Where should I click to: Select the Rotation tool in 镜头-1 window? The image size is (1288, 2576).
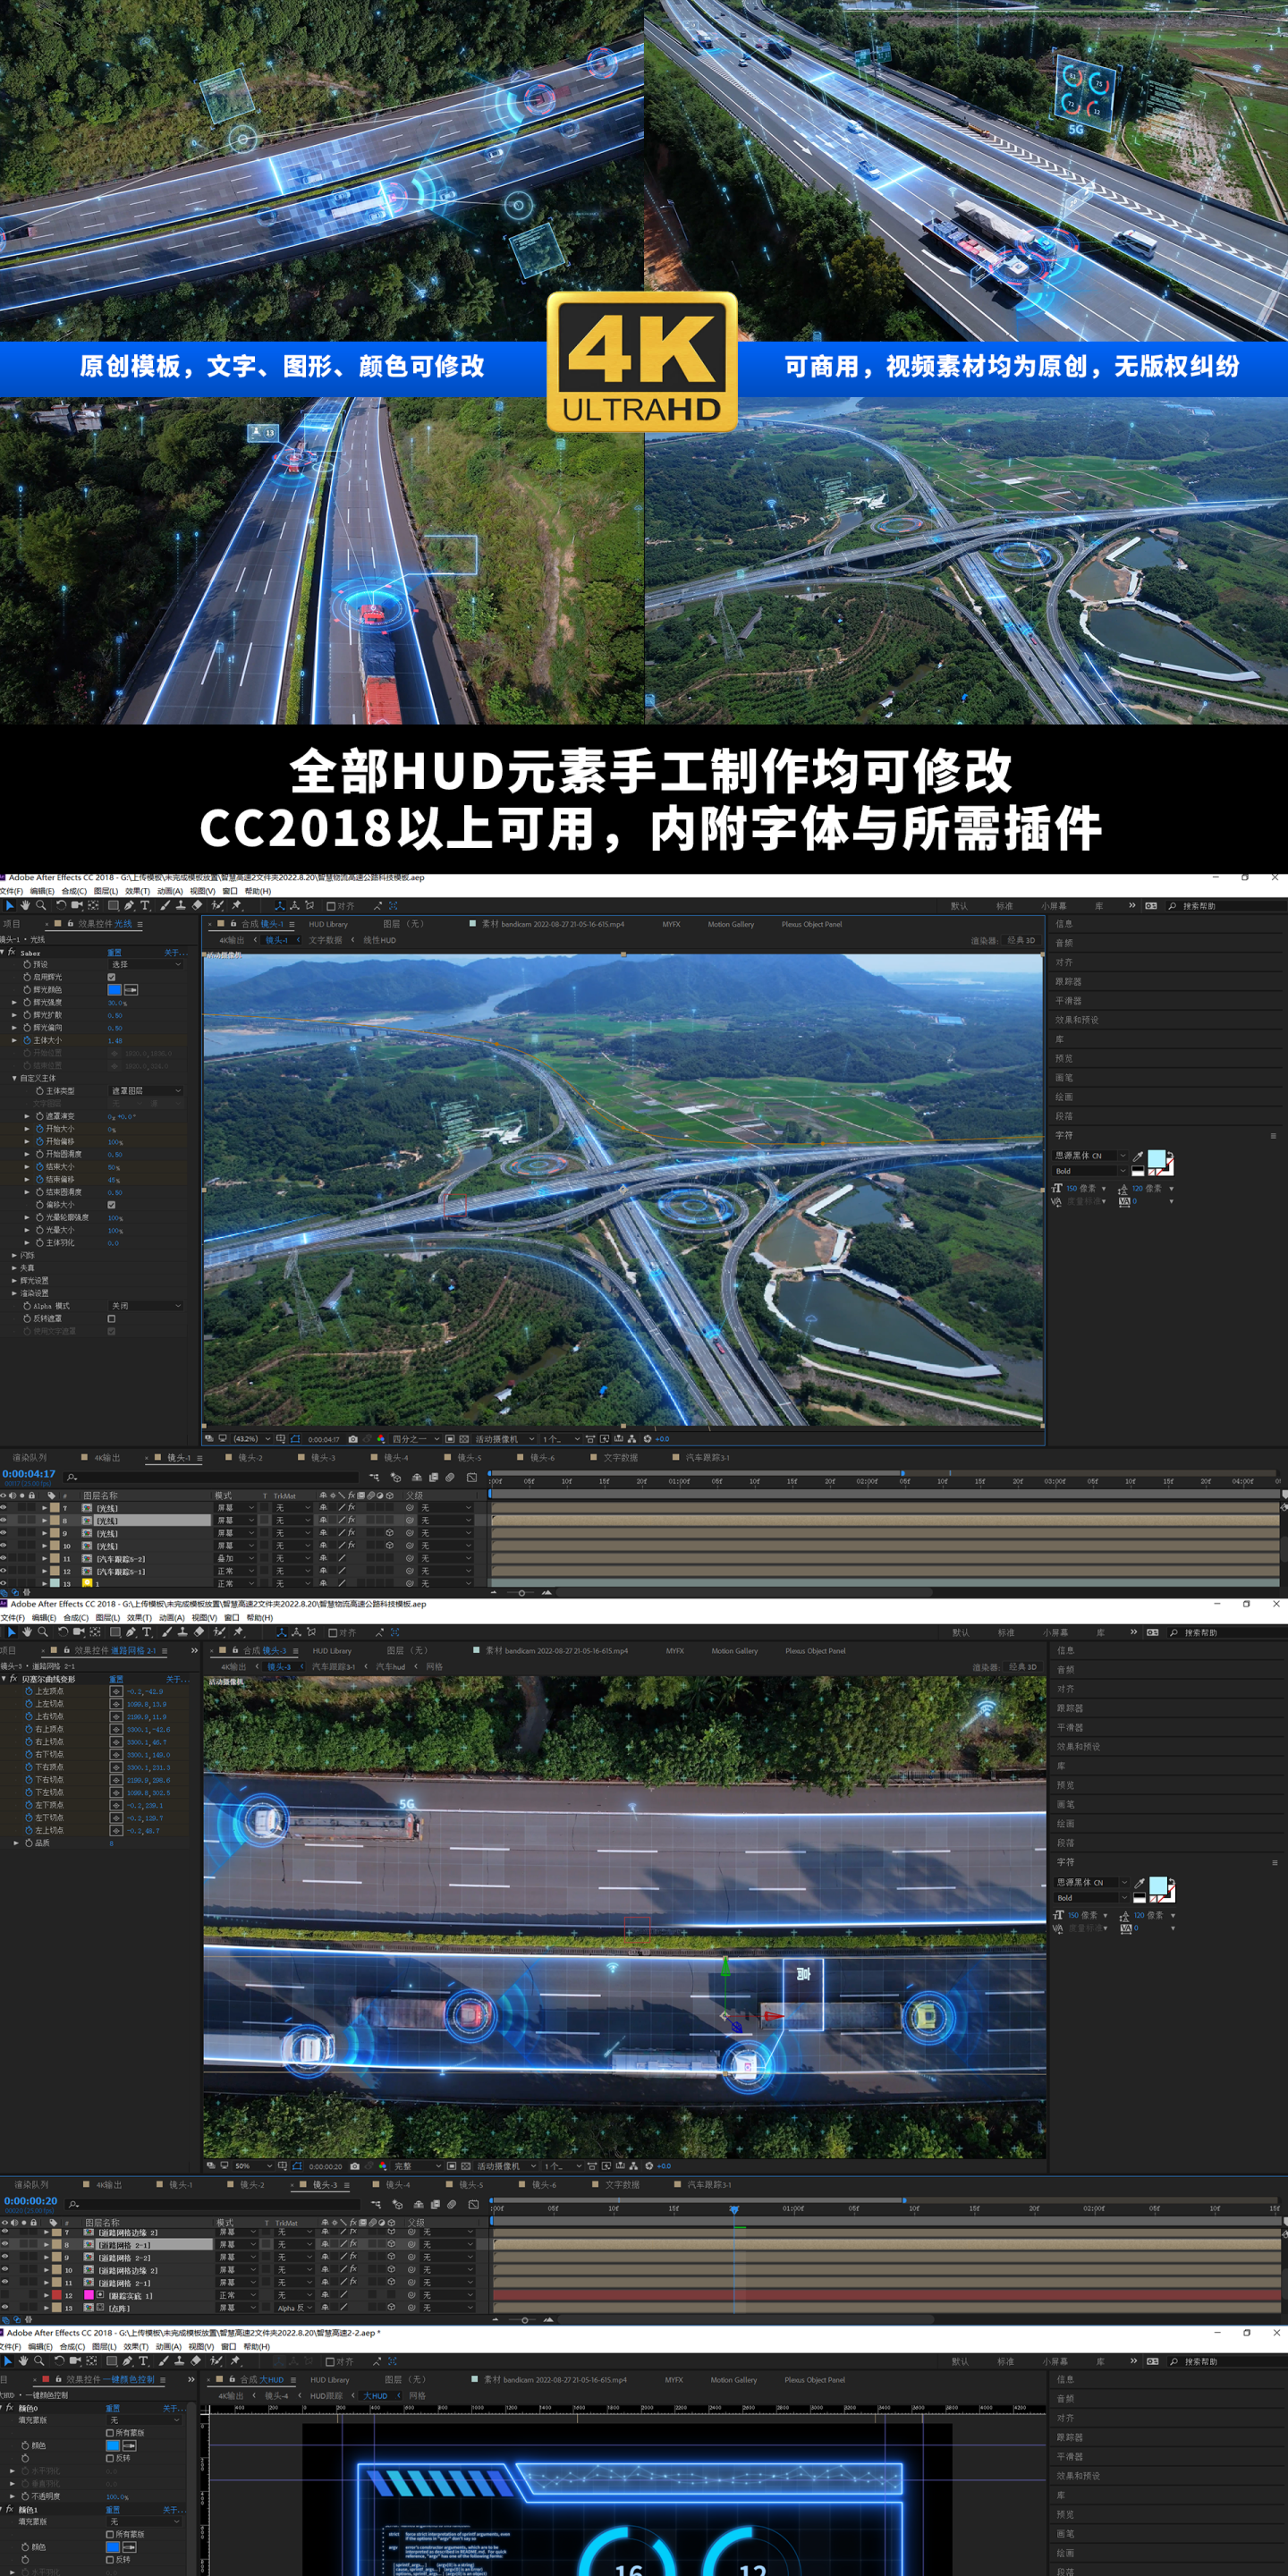click(x=61, y=905)
